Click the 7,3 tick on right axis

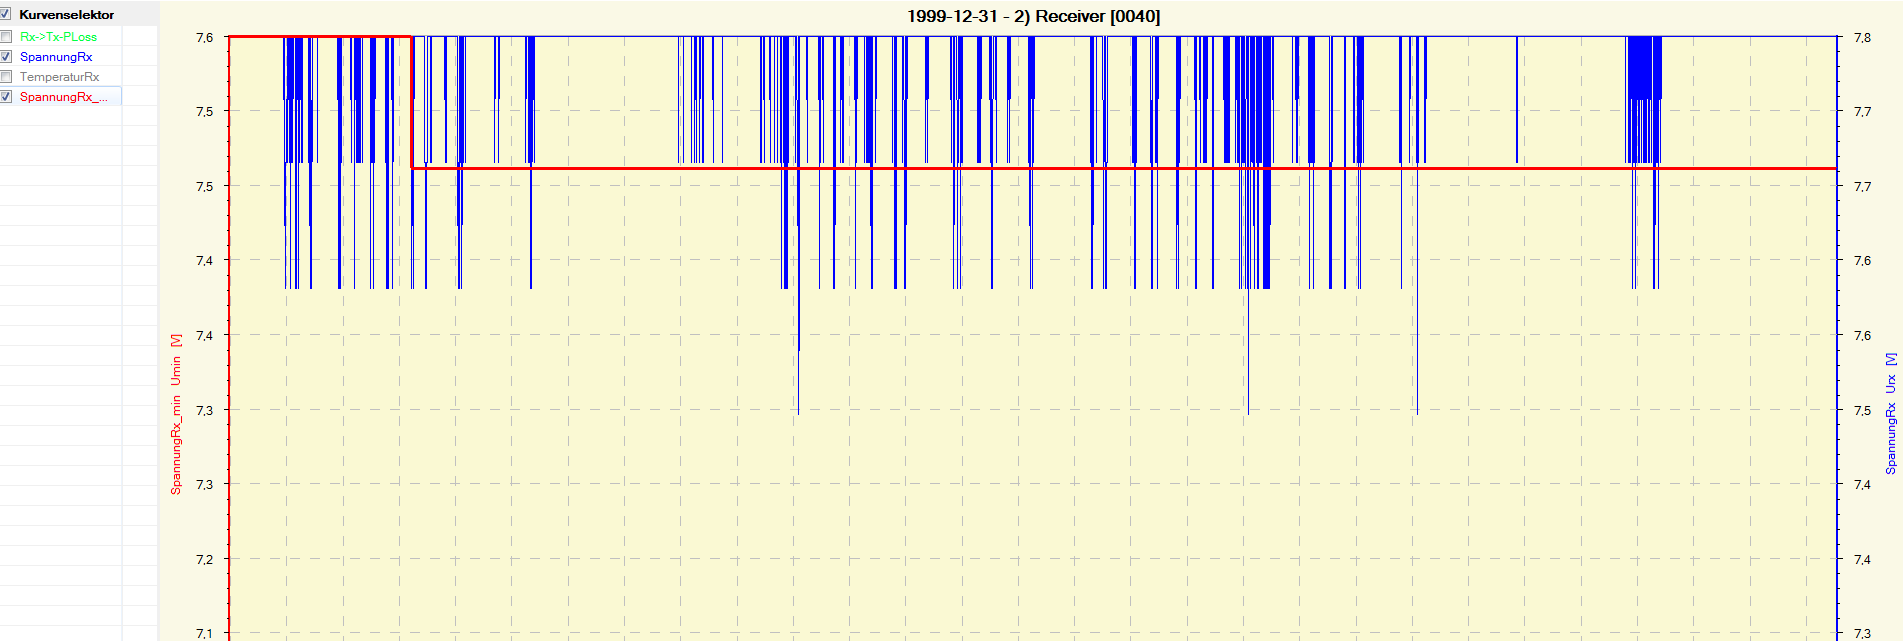click(1862, 633)
